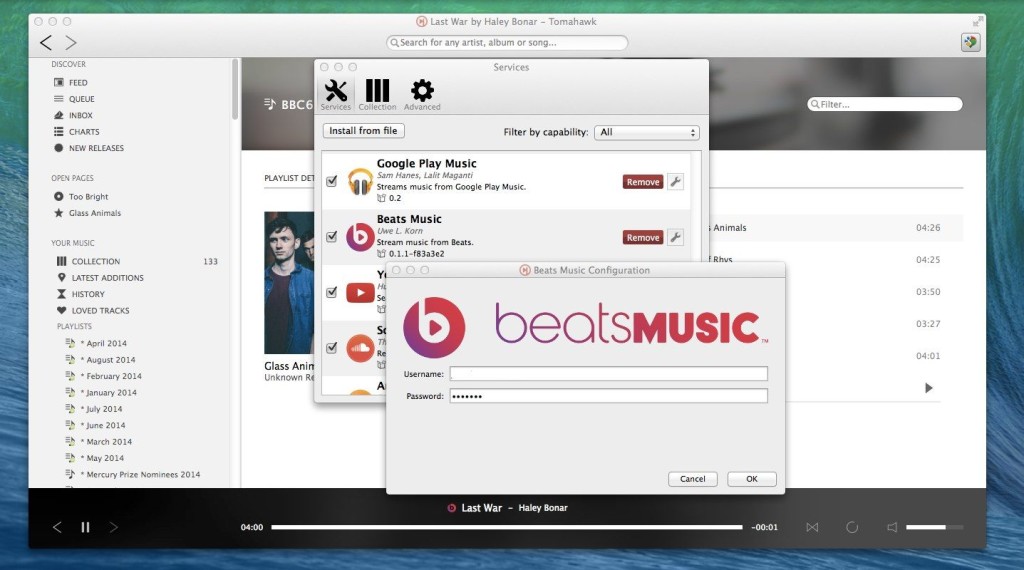Toggle the SoundCloud service checkbox
This screenshot has height=570, width=1024.
(x=332, y=347)
